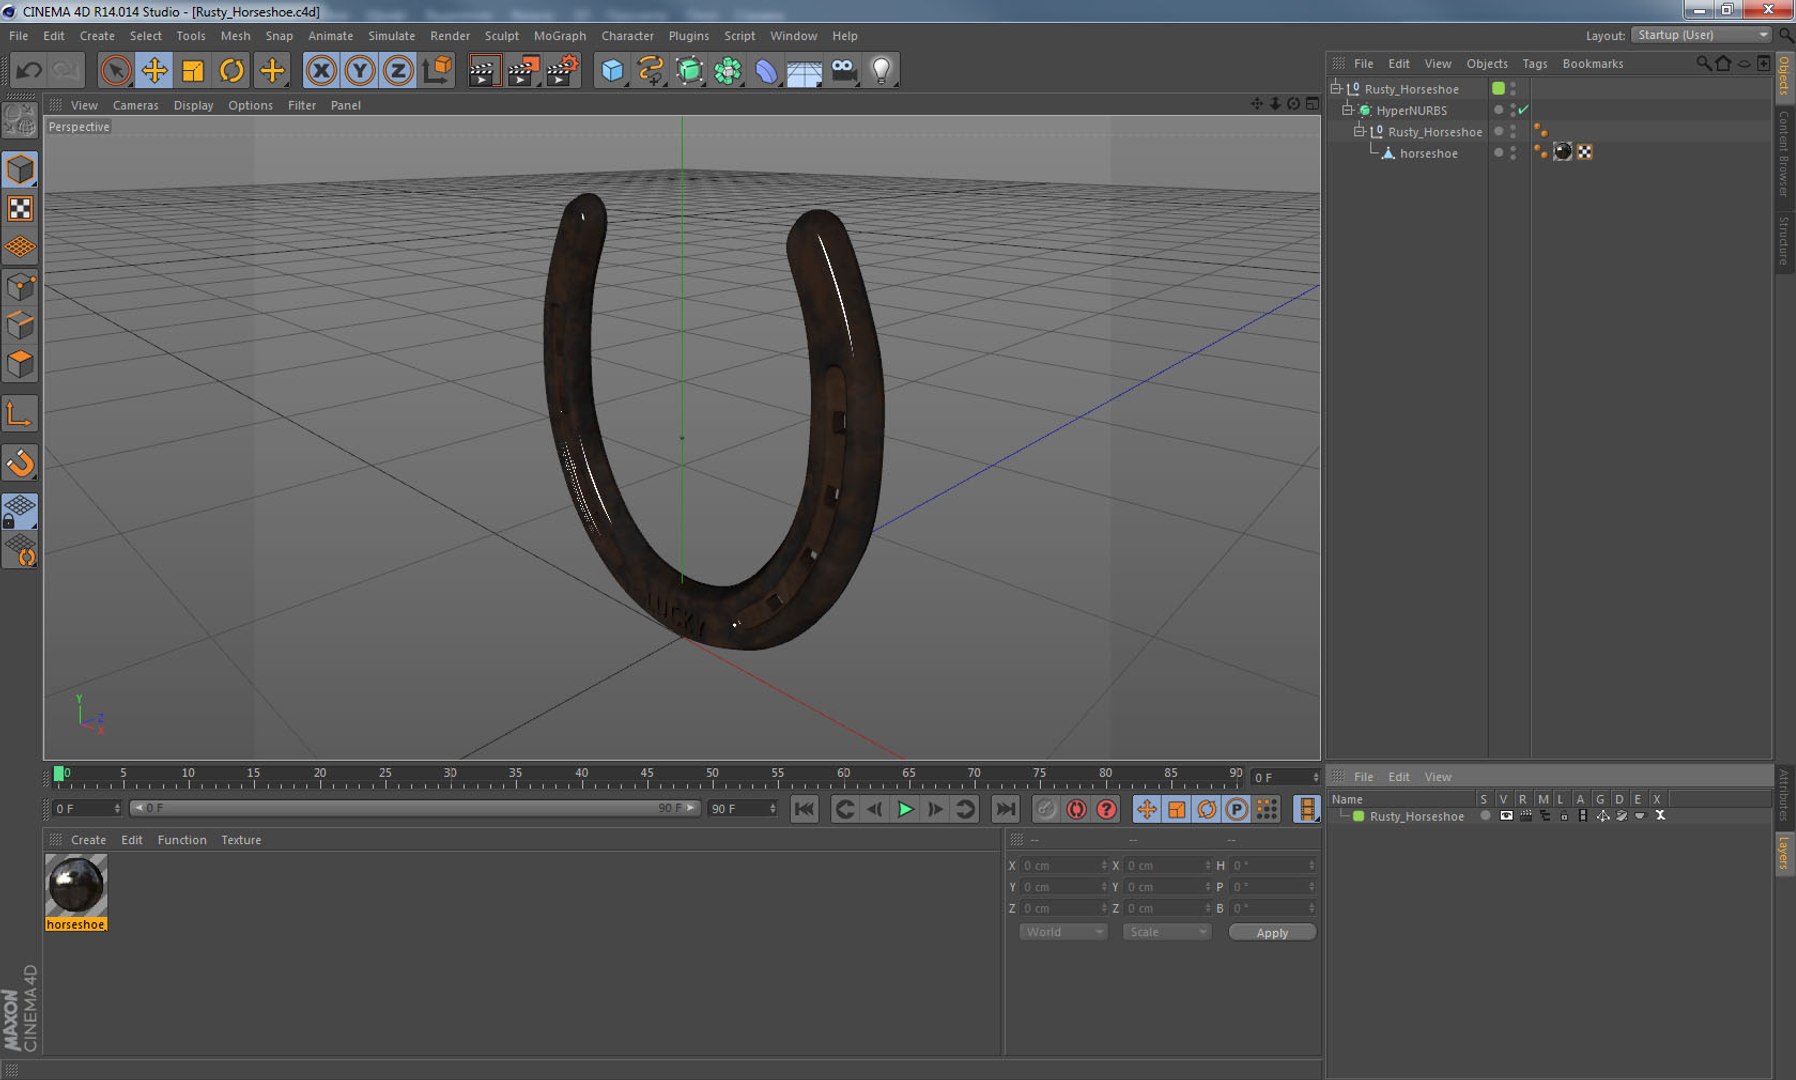
Task: Toggle the Z axis lock
Action: [x=398, y=71]
